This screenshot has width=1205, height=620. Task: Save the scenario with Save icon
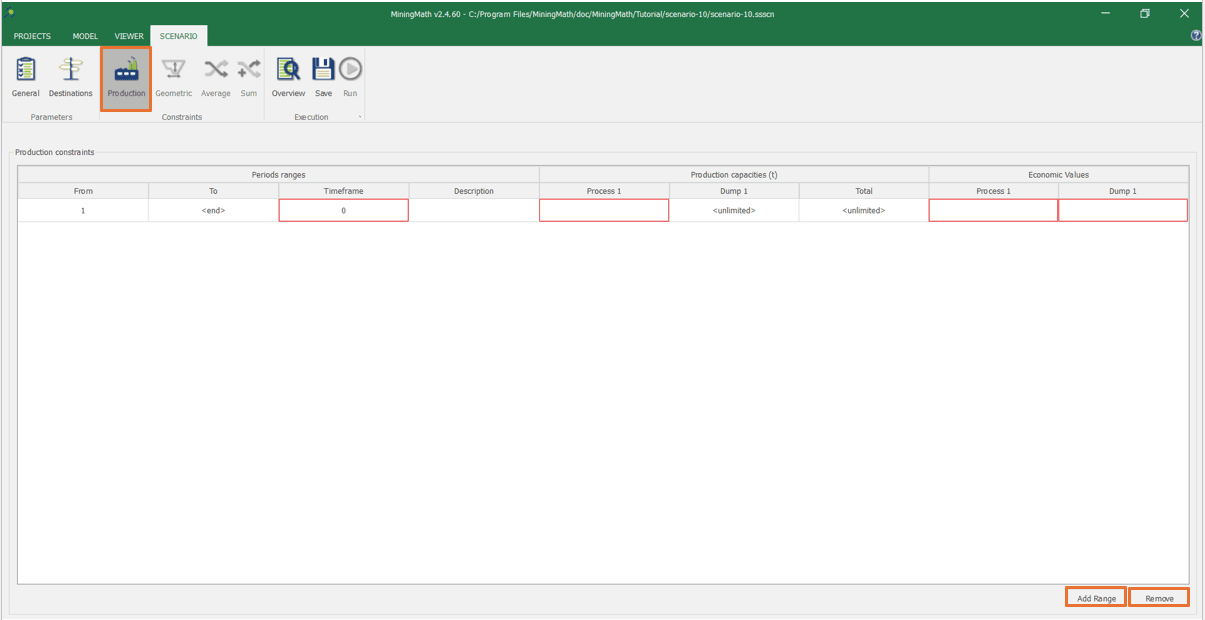(323, 77)
